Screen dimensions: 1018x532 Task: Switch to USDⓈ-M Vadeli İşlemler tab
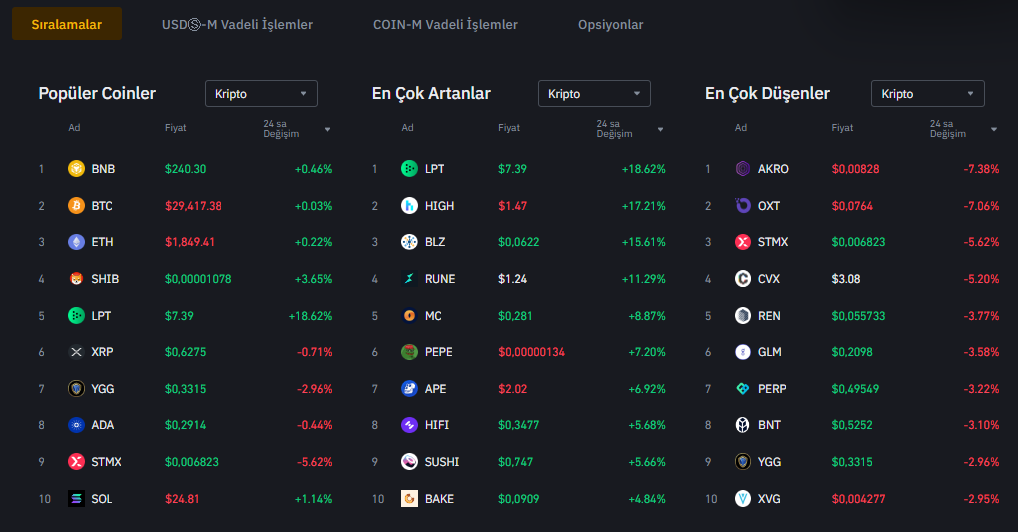[237, 24]
